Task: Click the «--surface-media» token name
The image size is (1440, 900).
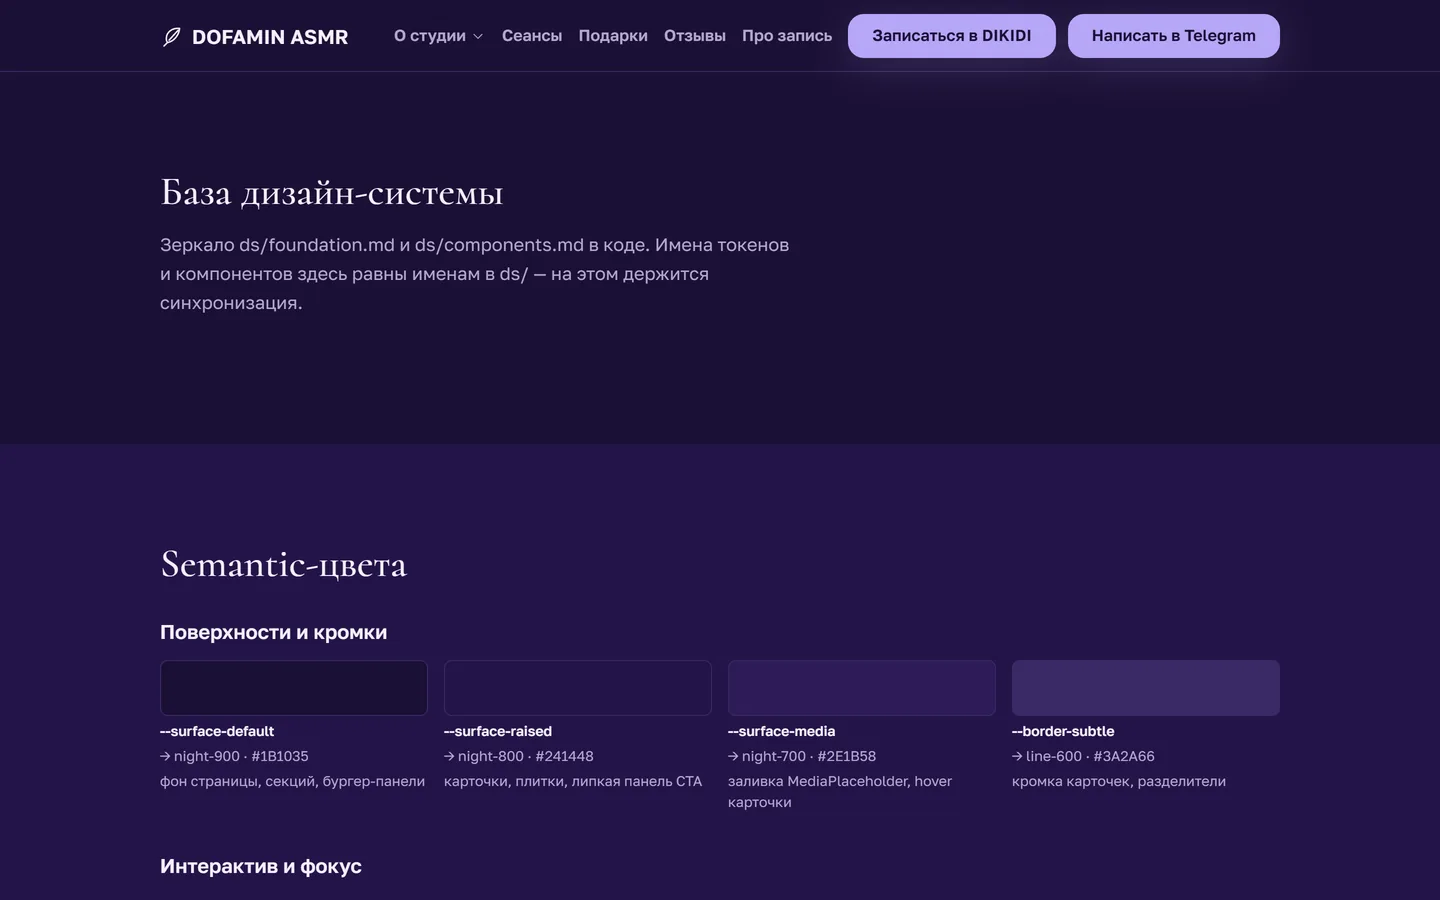Action: (782, 731)
